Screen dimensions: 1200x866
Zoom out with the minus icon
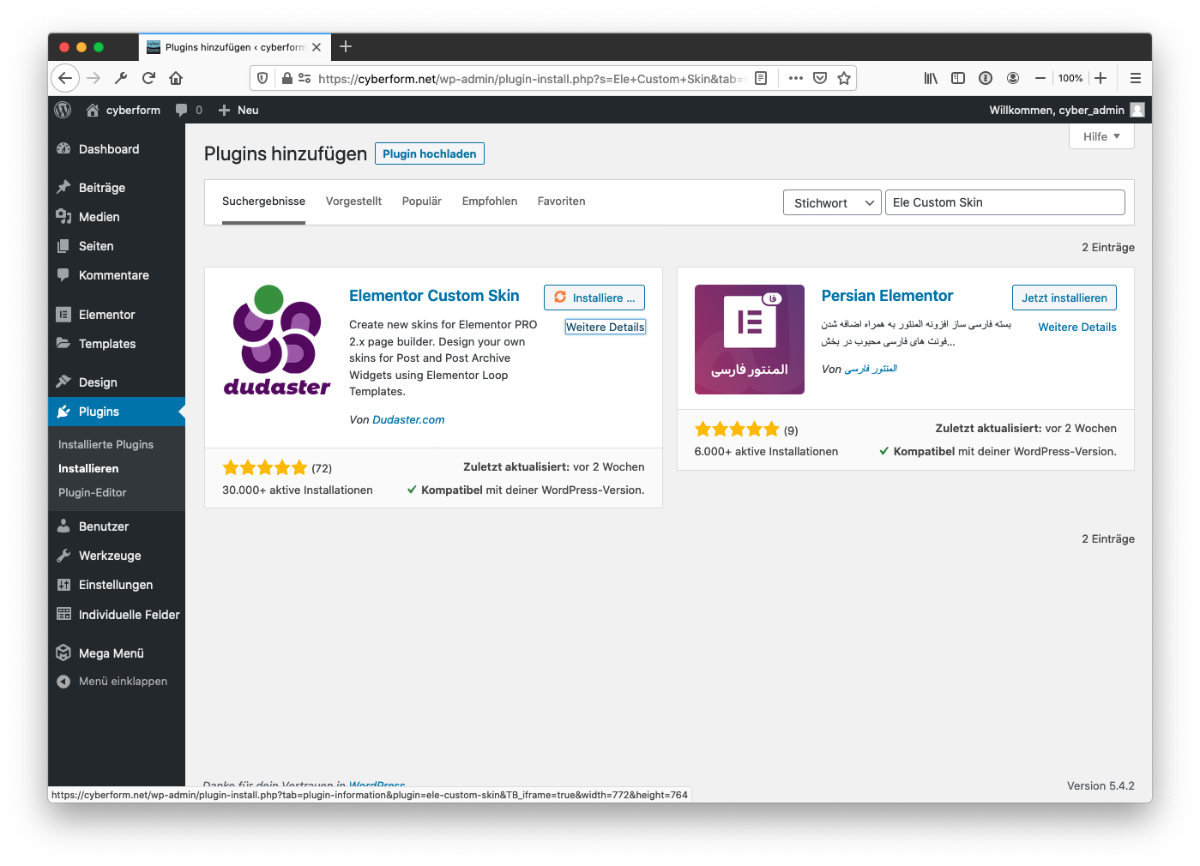pyautogui.click(x=1040, y=78)
